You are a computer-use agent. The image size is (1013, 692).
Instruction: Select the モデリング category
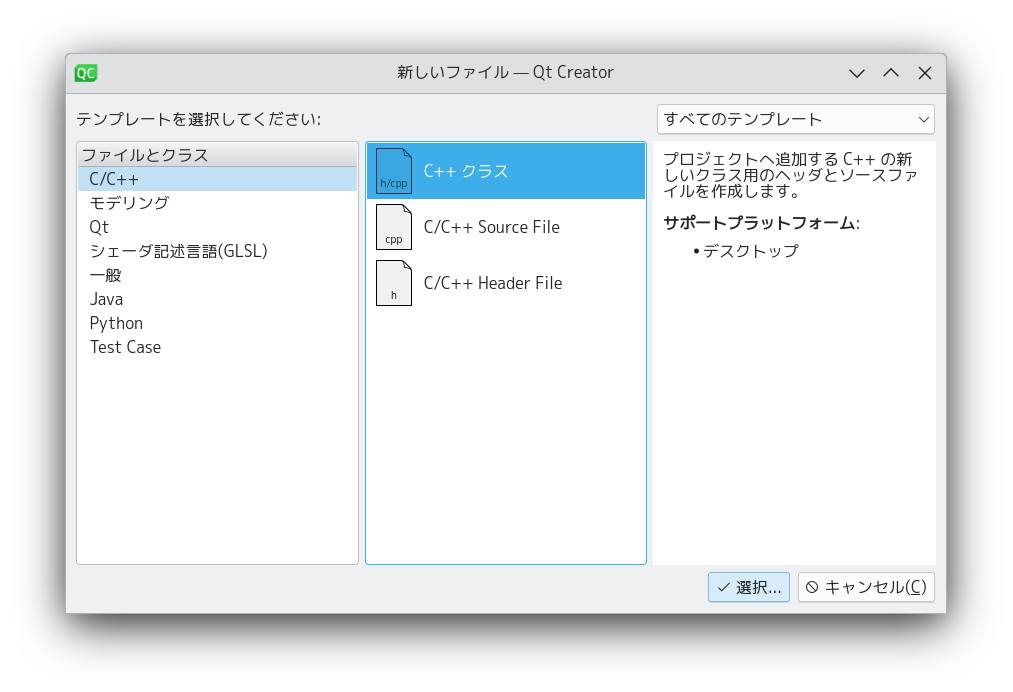[x=217, y=203]
